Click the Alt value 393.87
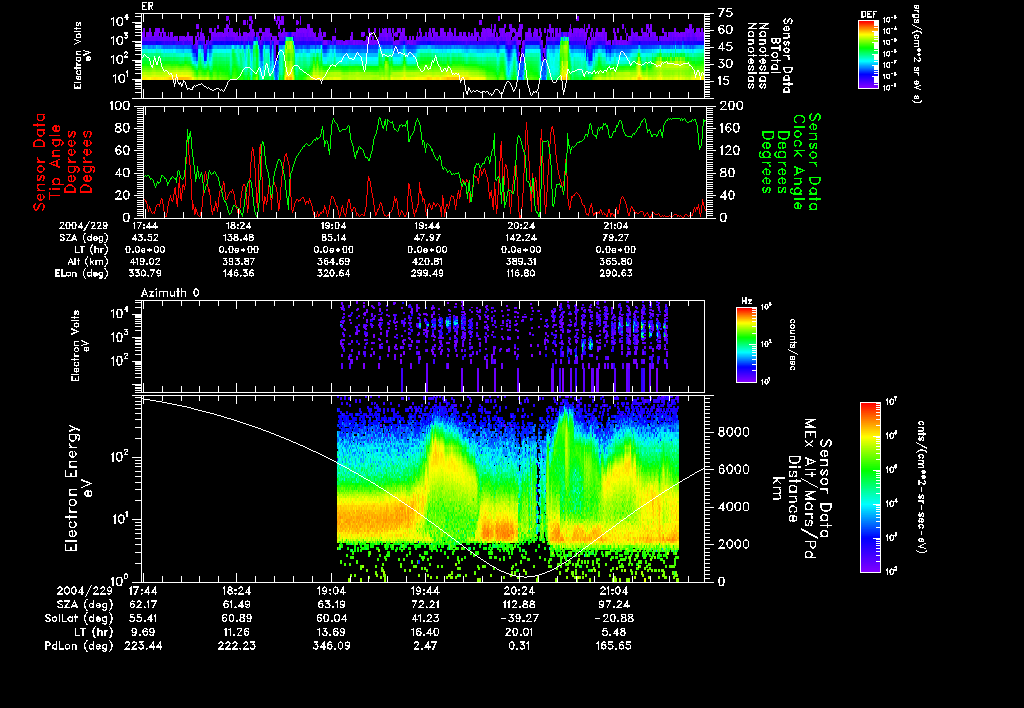 click(238, 261)
